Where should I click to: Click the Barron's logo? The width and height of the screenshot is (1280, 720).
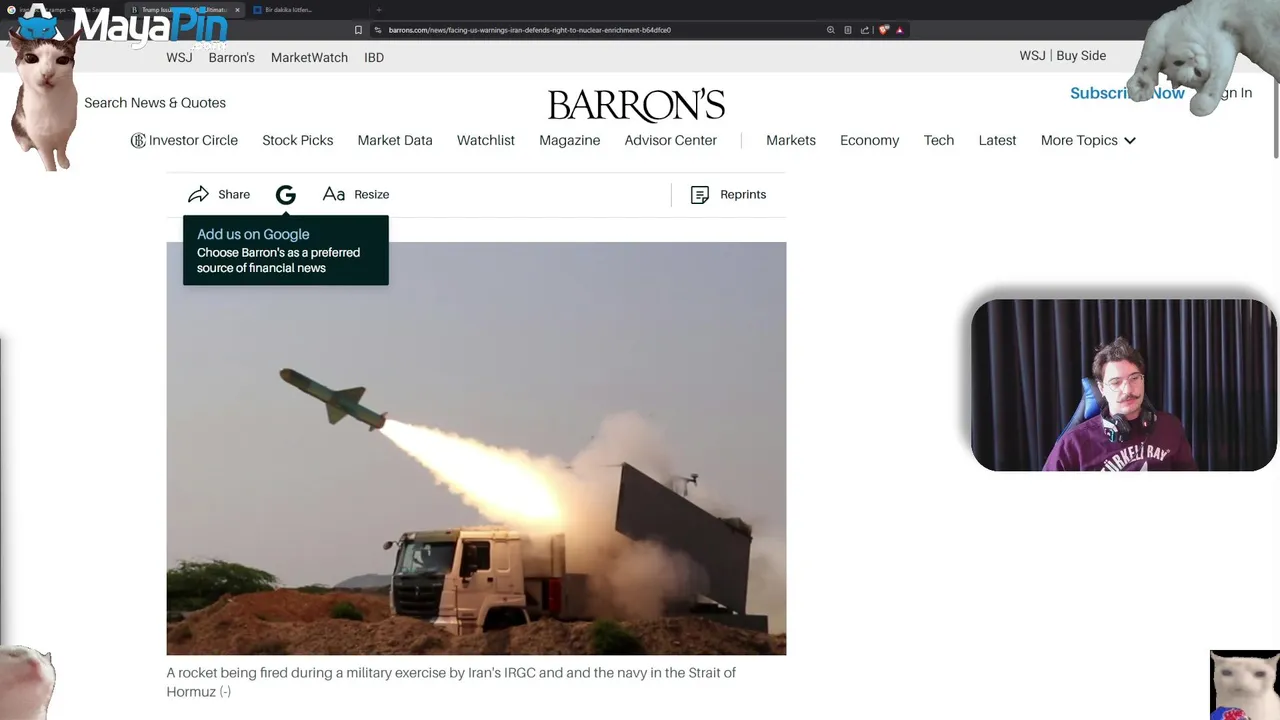click(x=636, y=105)
